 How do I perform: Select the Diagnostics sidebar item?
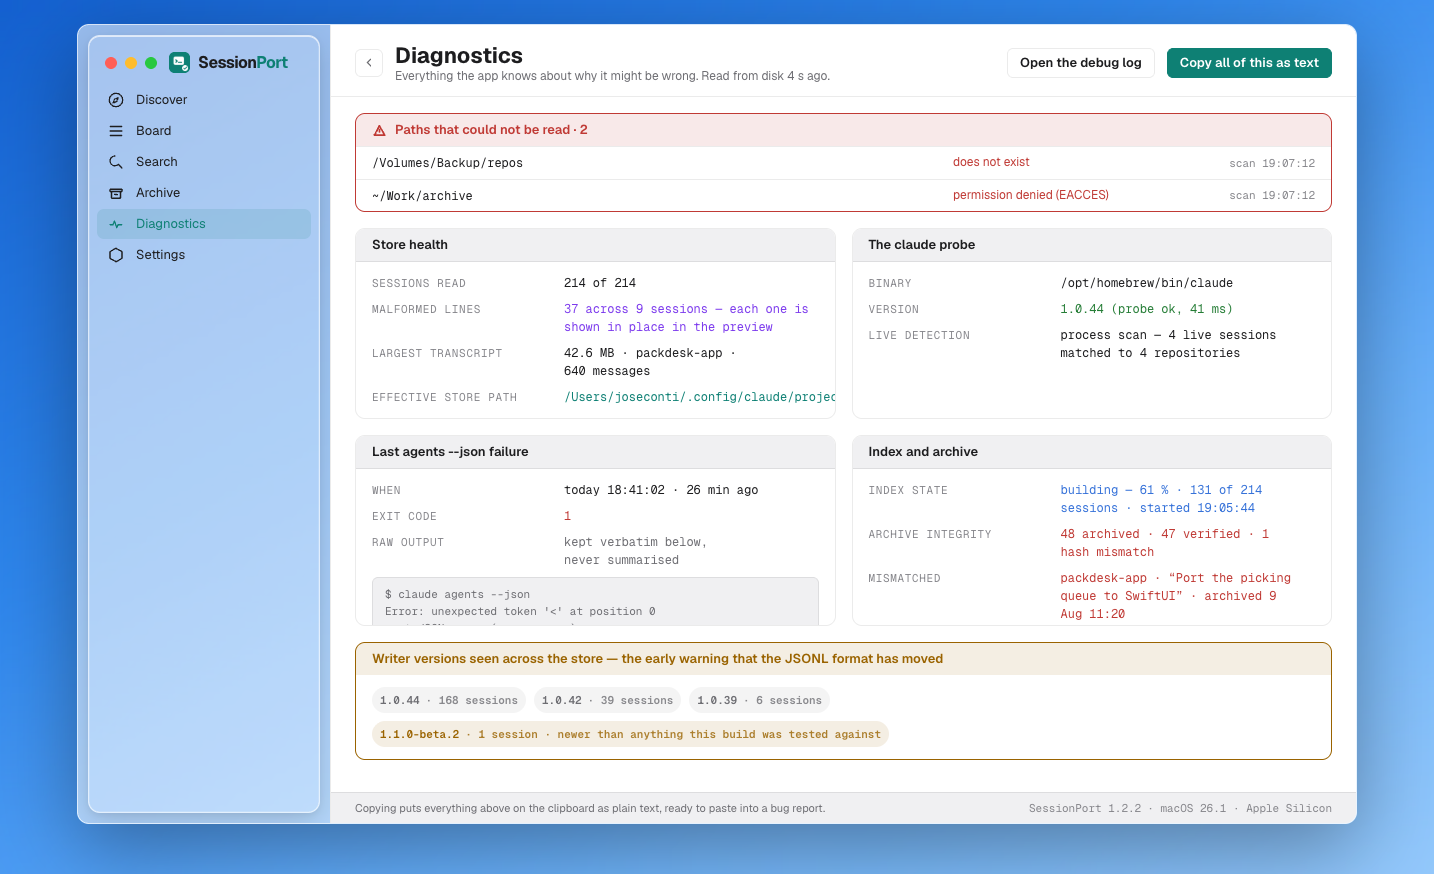point(204,224)
